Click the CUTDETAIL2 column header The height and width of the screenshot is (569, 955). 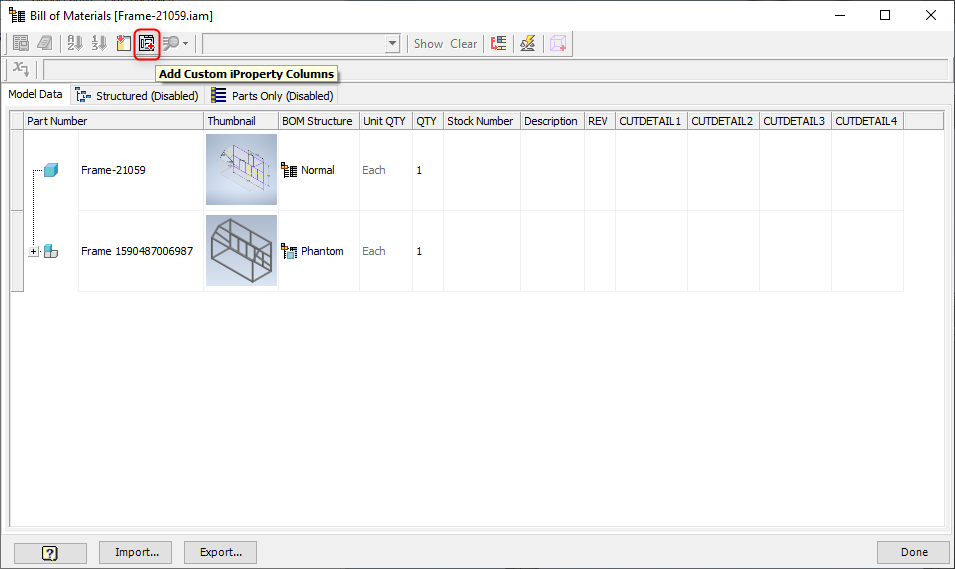click(x=723, y=121)
